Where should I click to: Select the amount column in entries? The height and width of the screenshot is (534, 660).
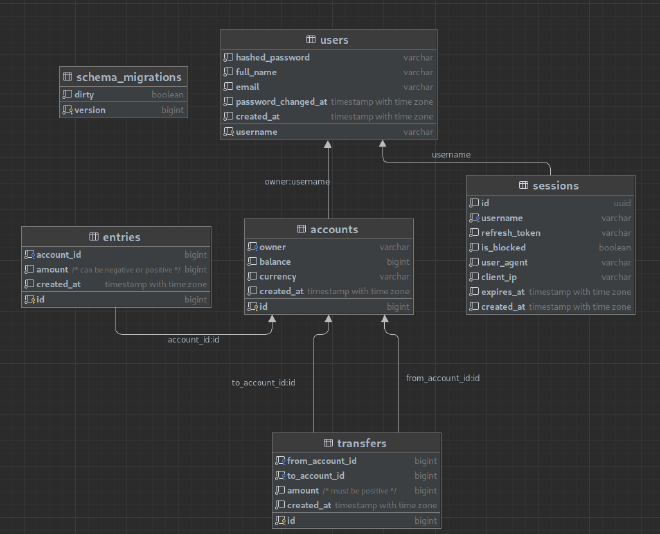point(116,269)
